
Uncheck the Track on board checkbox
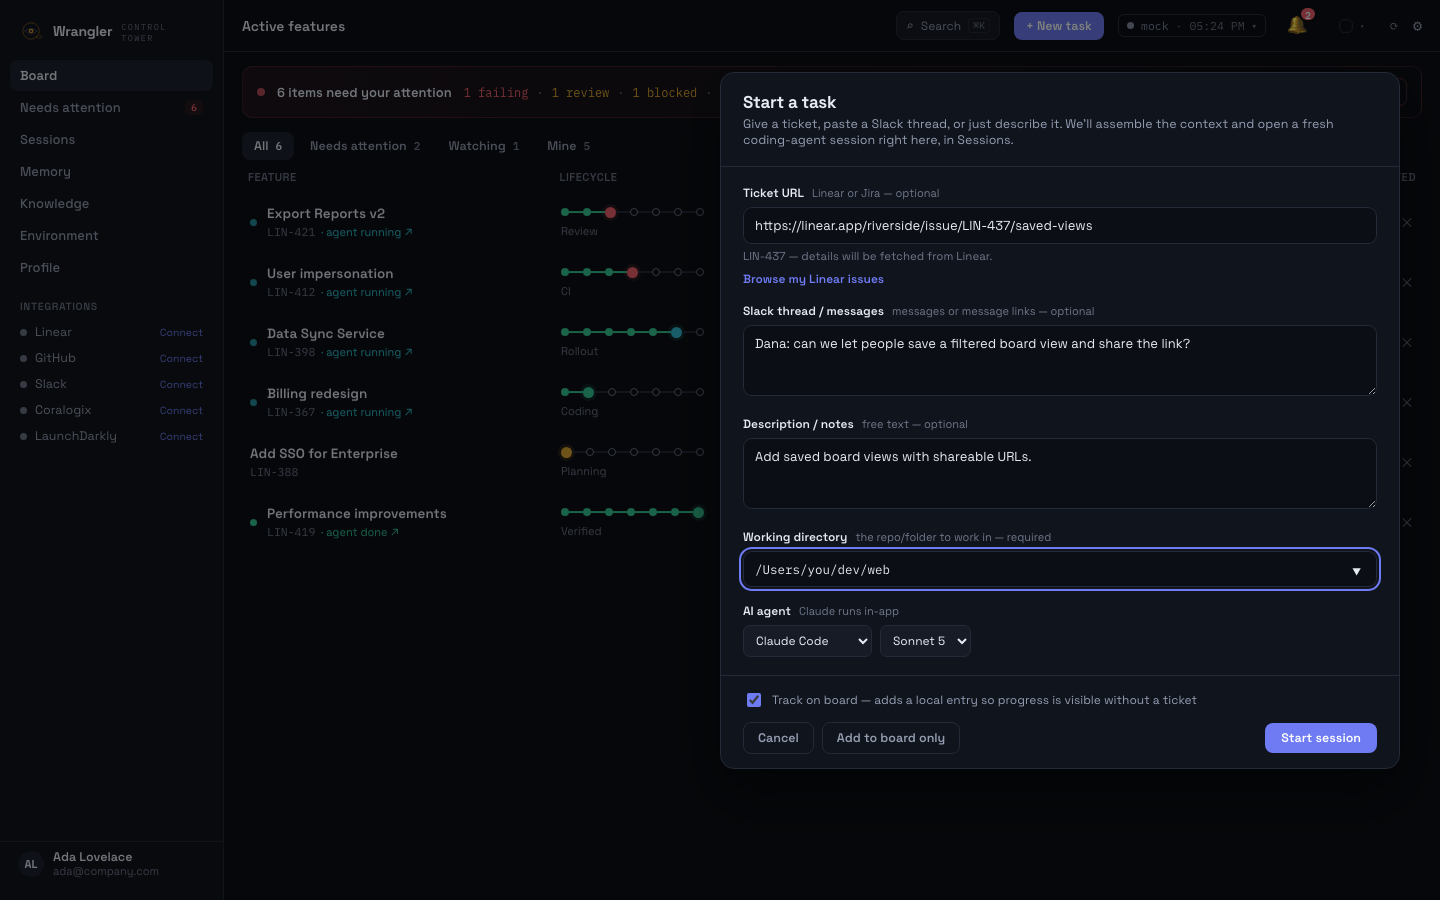[754, 700]
